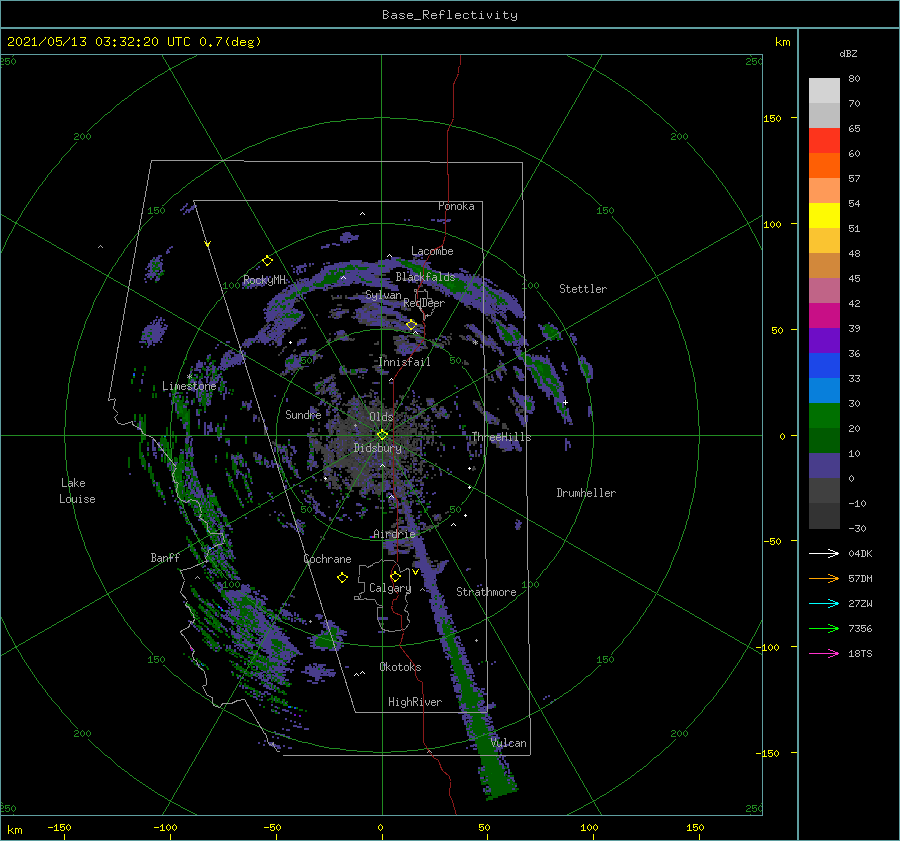Click the Sundre label
Viewport: 900px width, 841px height.
[x=303, y=414]
